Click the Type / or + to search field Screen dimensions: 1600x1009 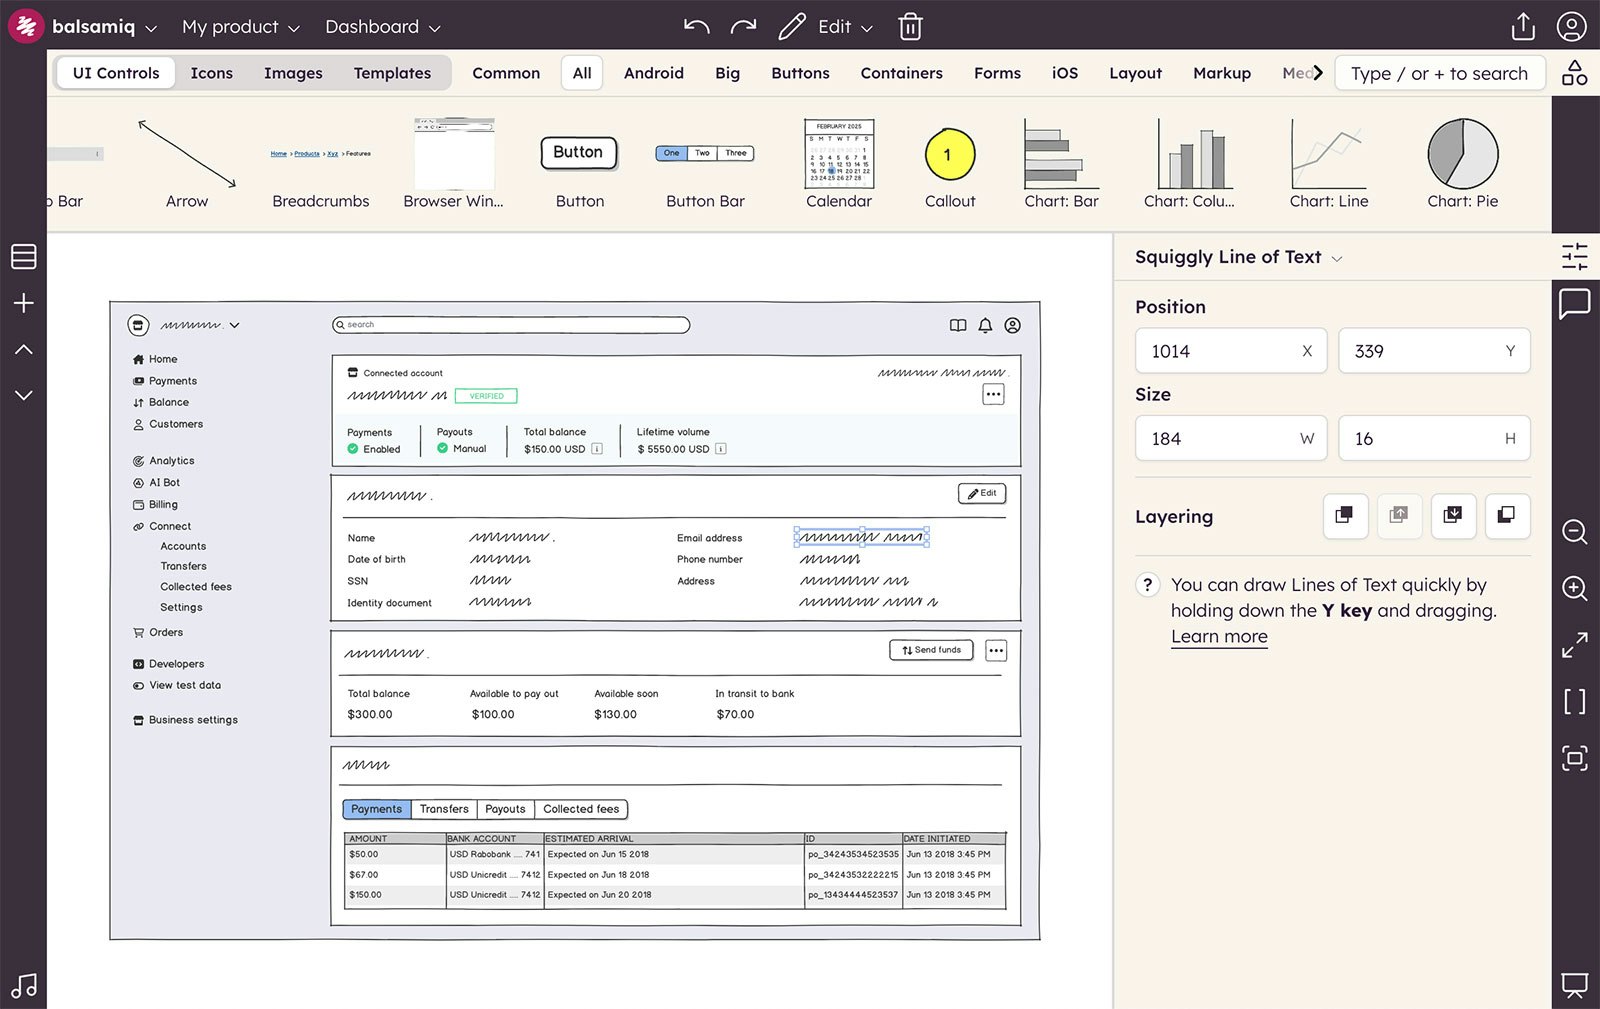(x=1440, y=73)
